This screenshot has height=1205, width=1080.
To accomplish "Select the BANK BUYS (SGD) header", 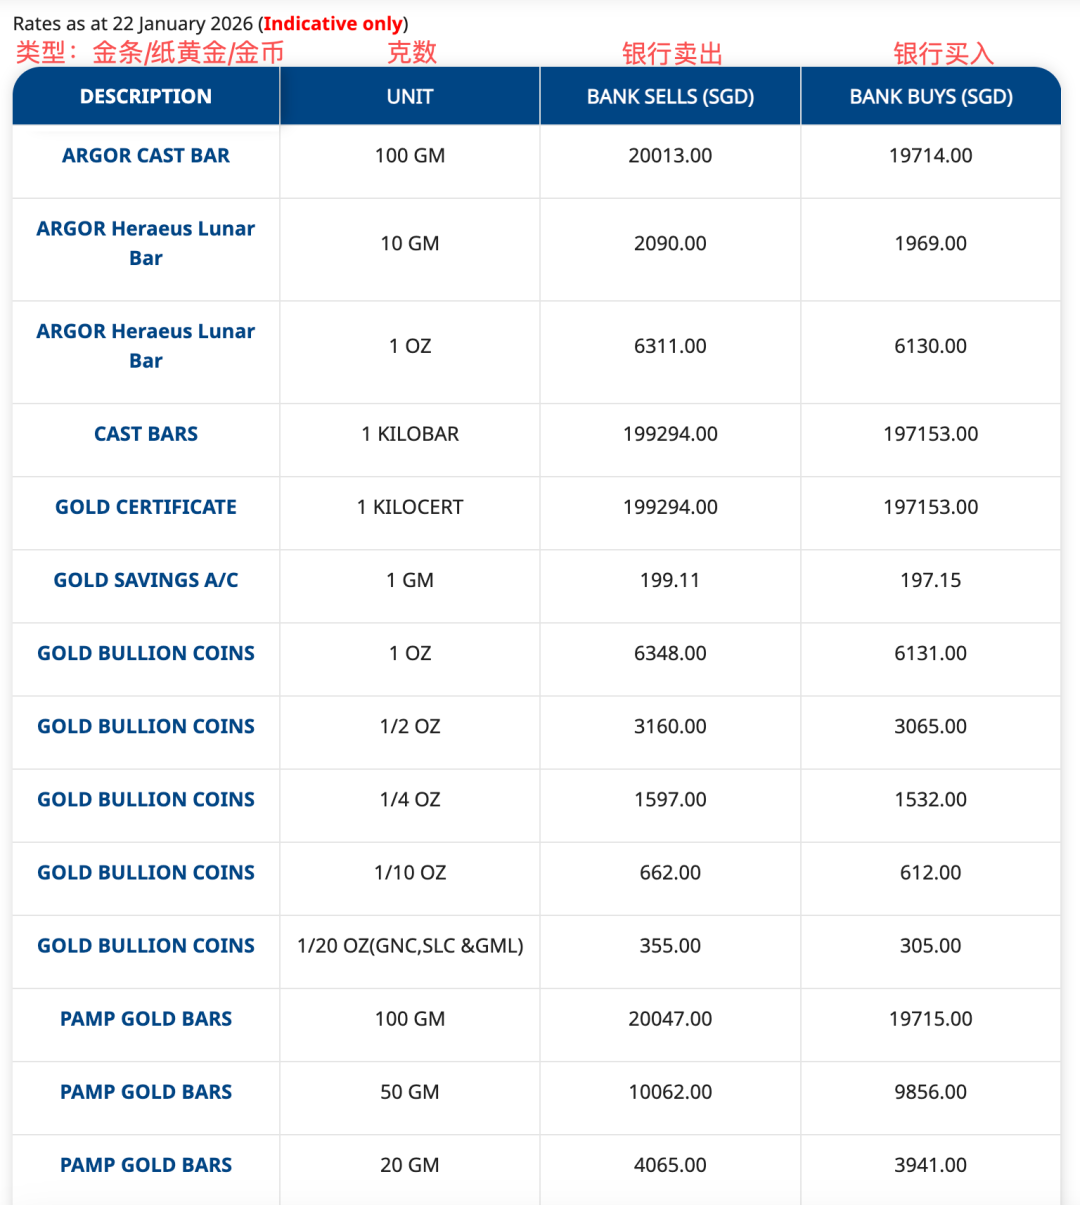I will point(931,97).
